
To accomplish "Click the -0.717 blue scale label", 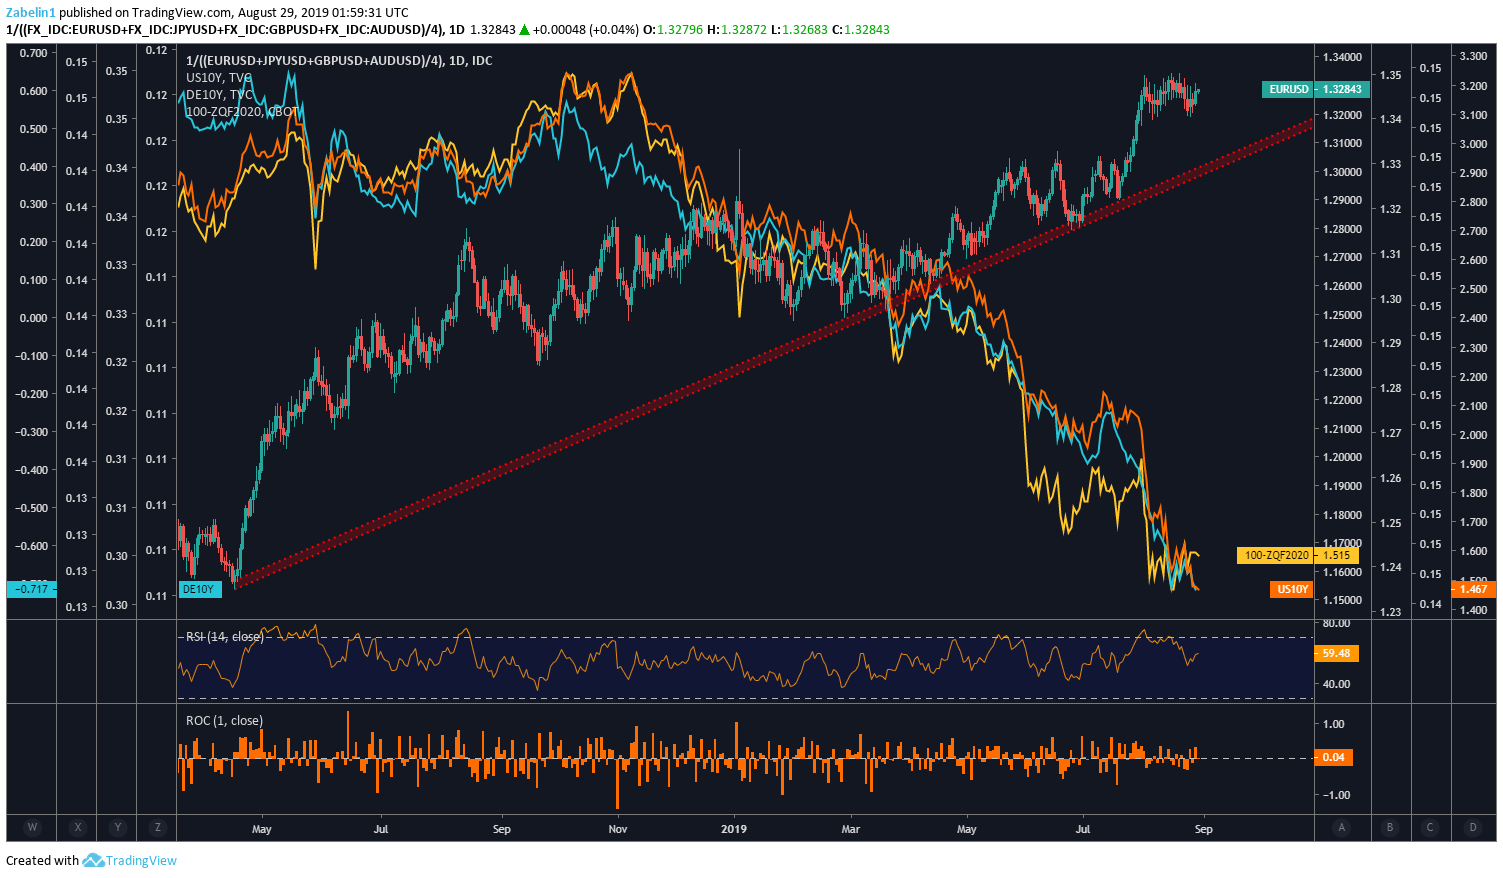I will click(x=33, y=588).
